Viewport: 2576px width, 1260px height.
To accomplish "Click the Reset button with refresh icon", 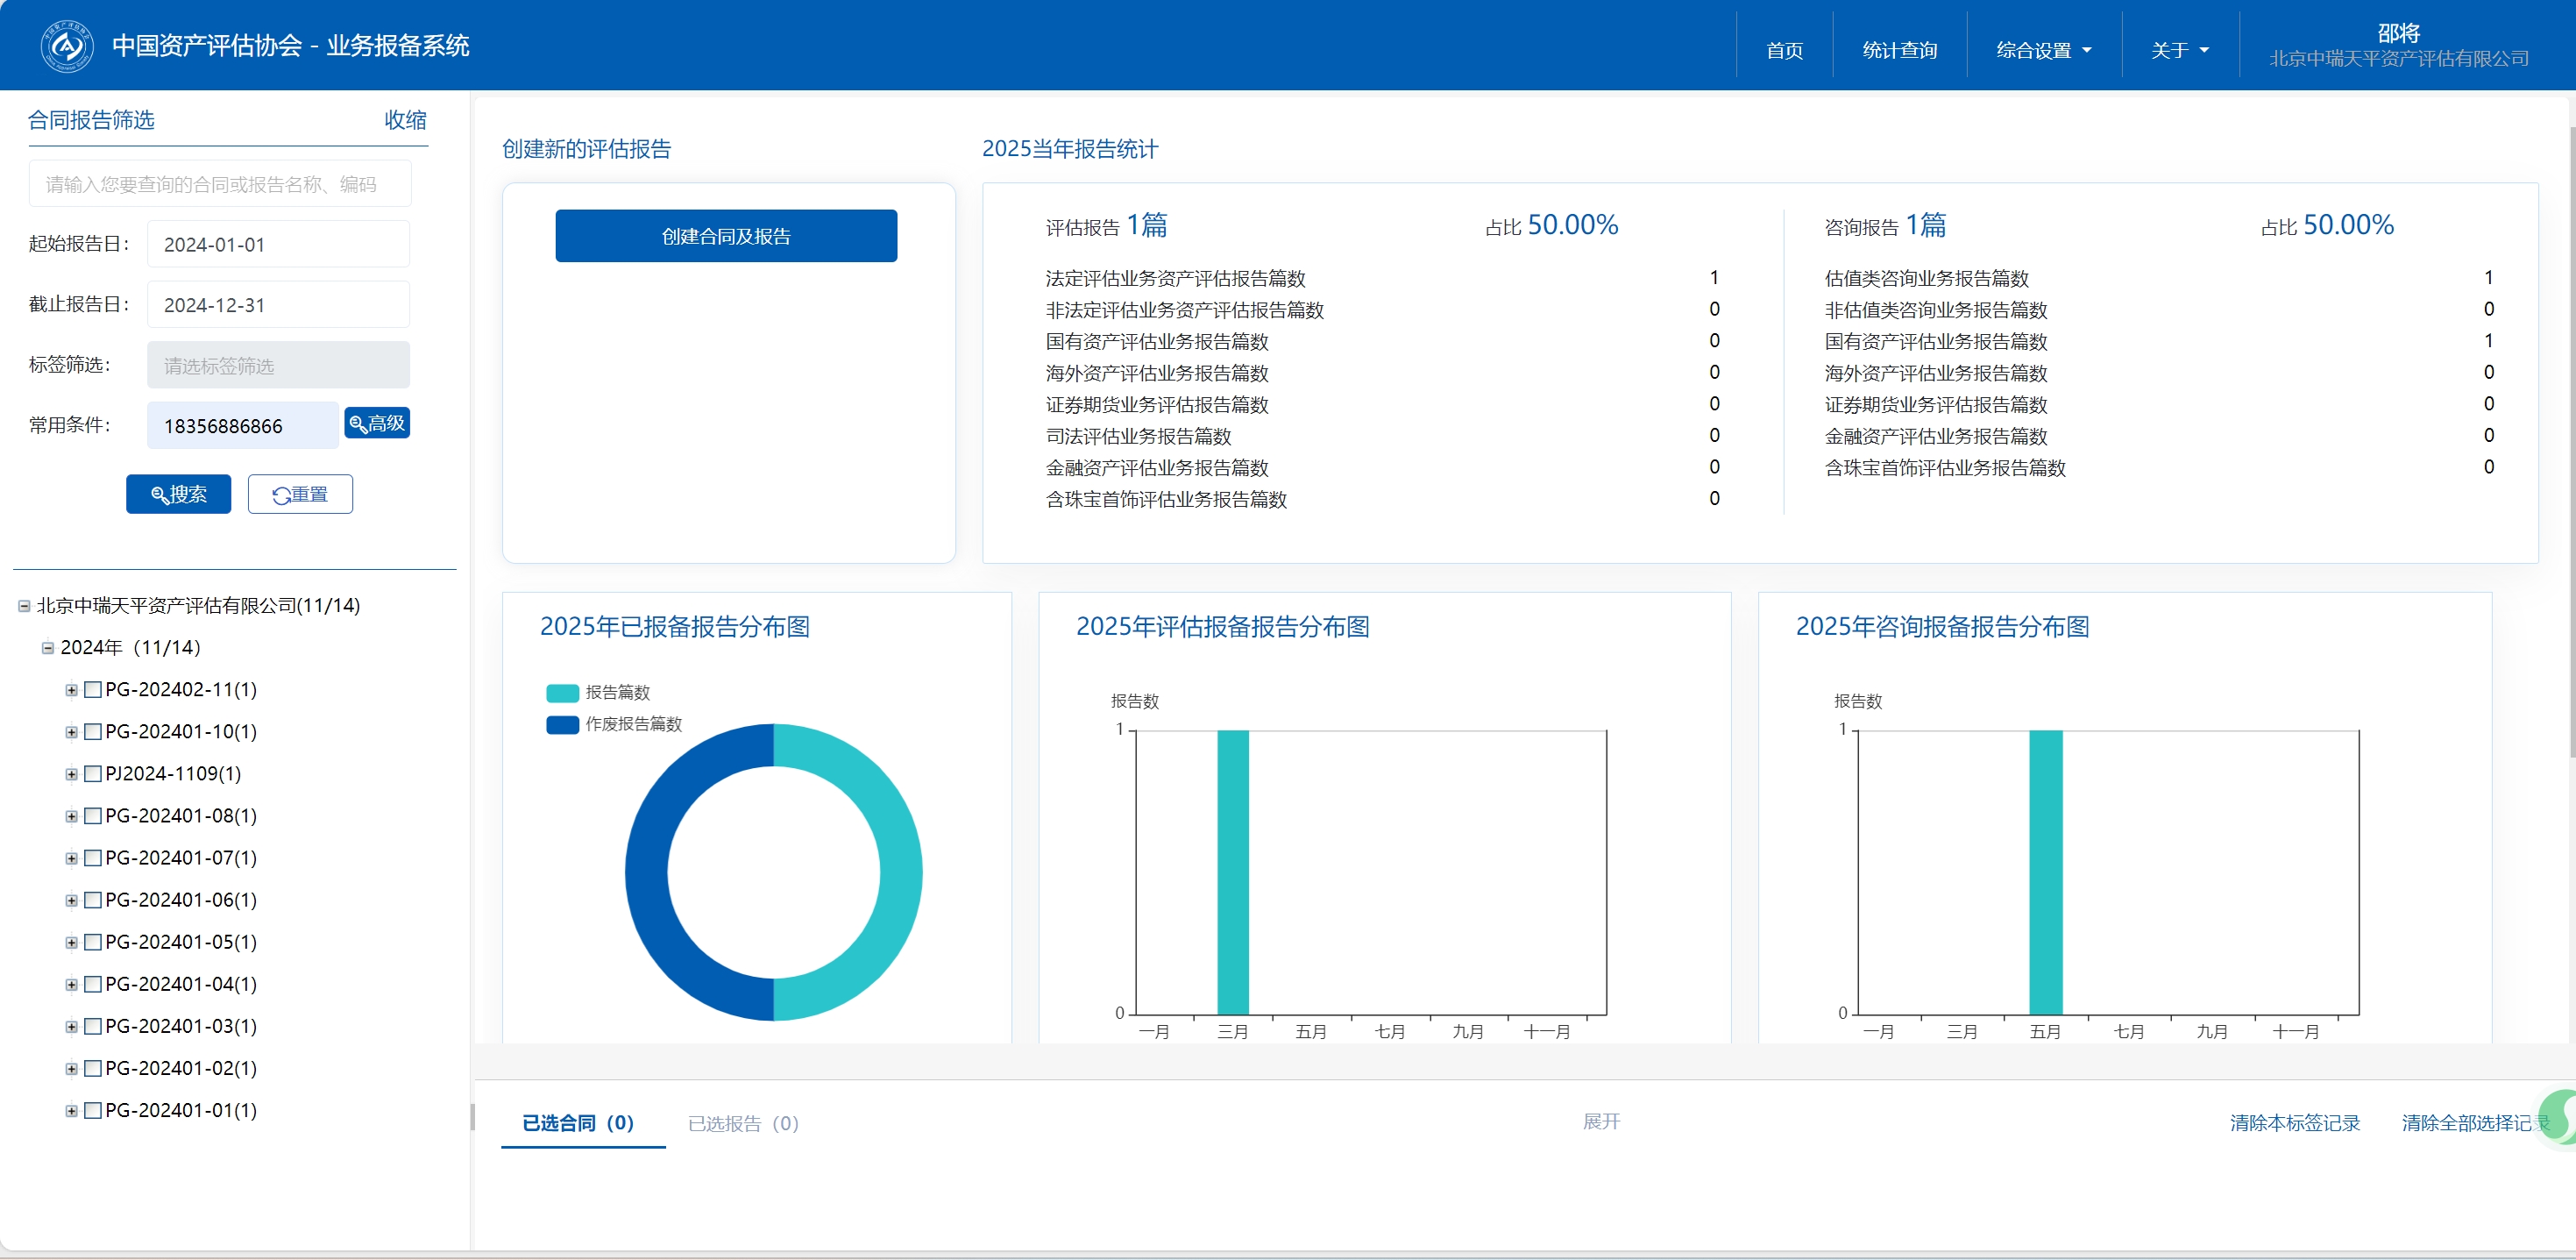I will [x=300, y=494].
